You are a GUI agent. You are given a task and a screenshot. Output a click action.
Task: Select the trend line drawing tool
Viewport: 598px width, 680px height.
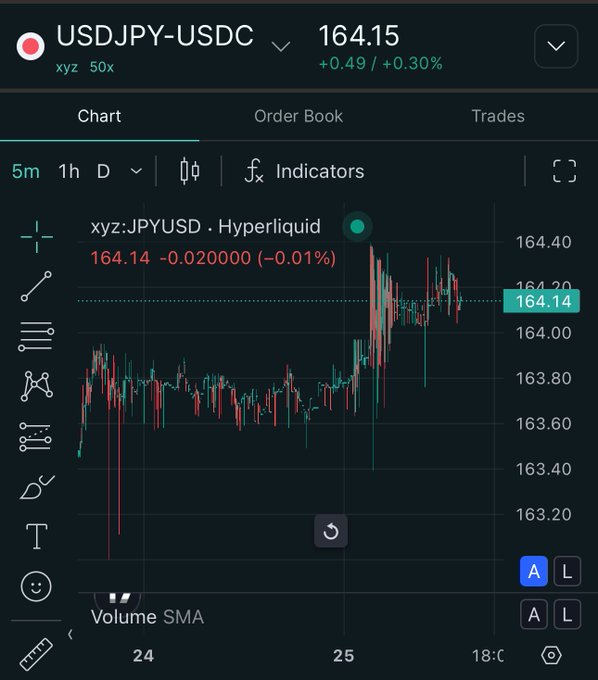[x=36, y=286]
